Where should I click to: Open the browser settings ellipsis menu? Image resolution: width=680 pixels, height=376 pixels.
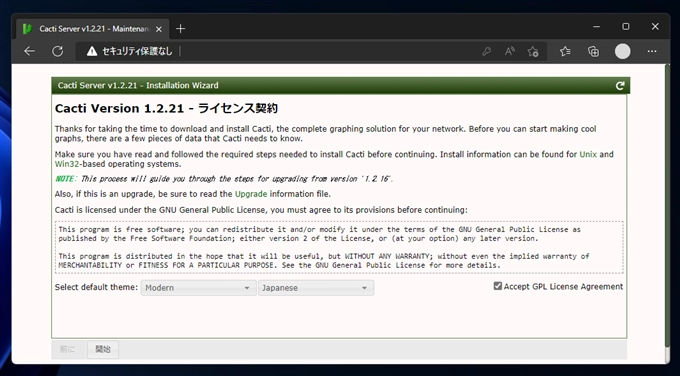(x=652, y=52)
